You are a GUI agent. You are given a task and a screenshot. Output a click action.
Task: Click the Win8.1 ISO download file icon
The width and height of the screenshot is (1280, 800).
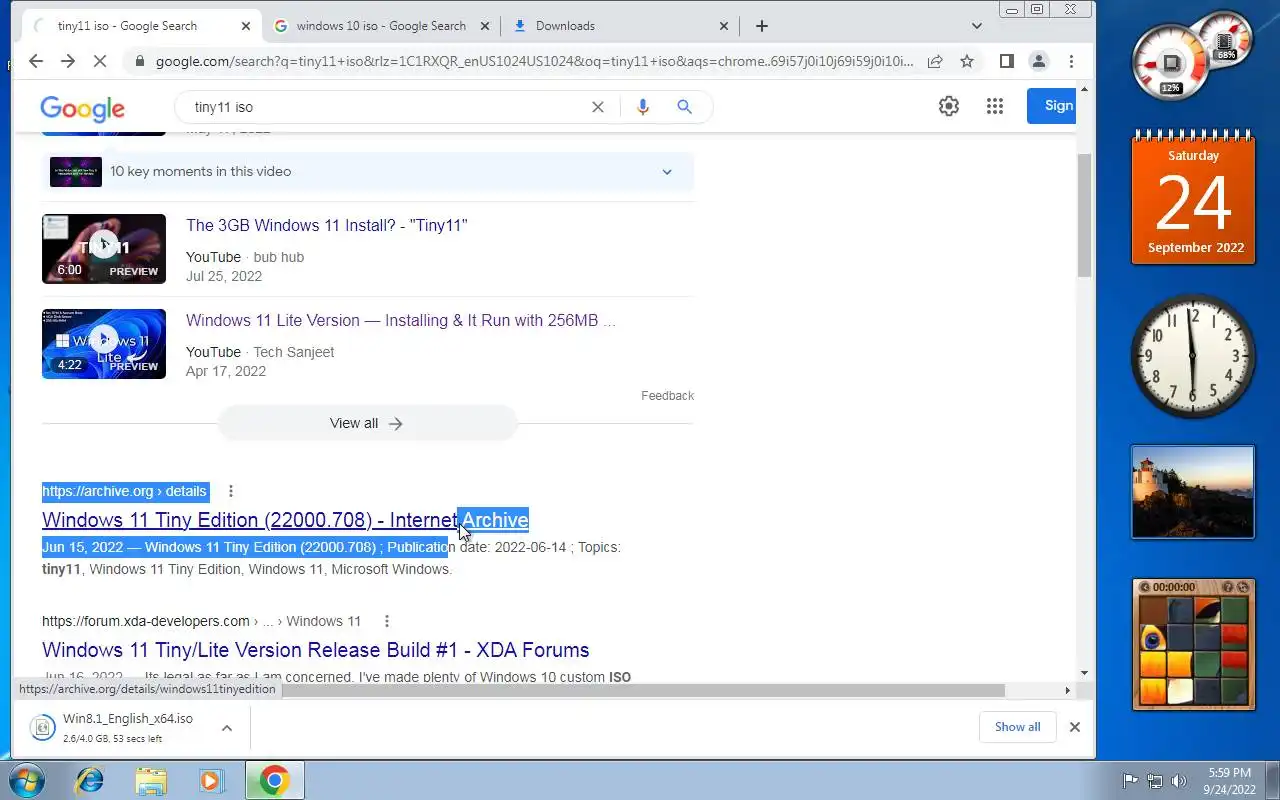point(42,727)
